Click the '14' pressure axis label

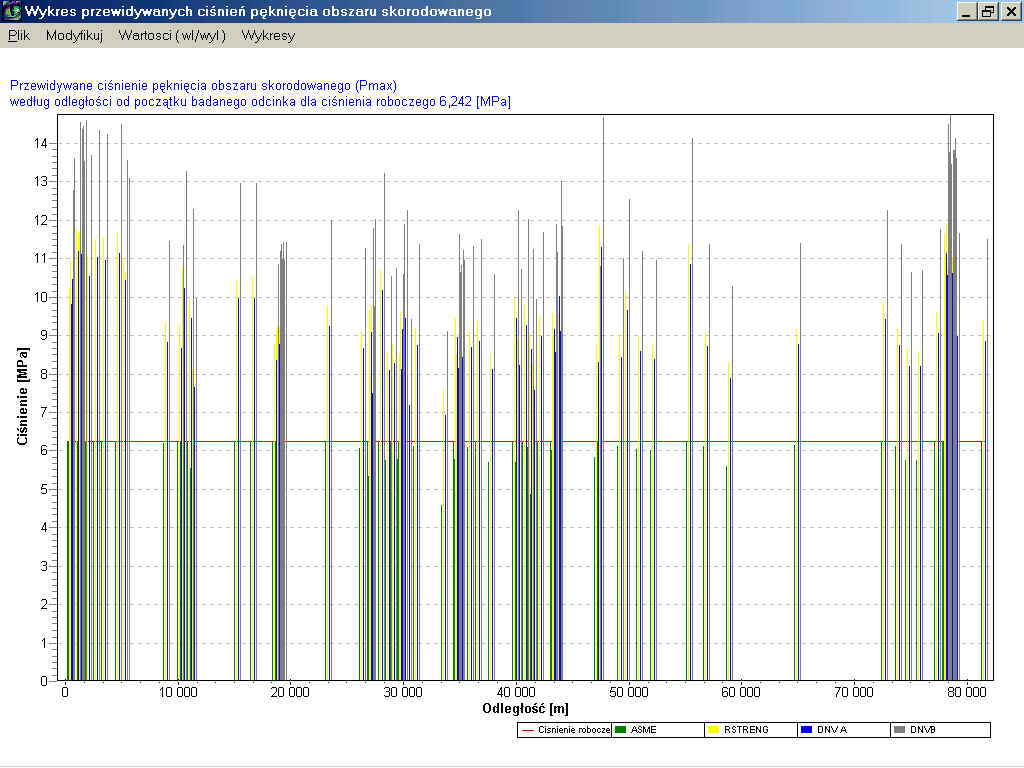click(x=41, y=144)
